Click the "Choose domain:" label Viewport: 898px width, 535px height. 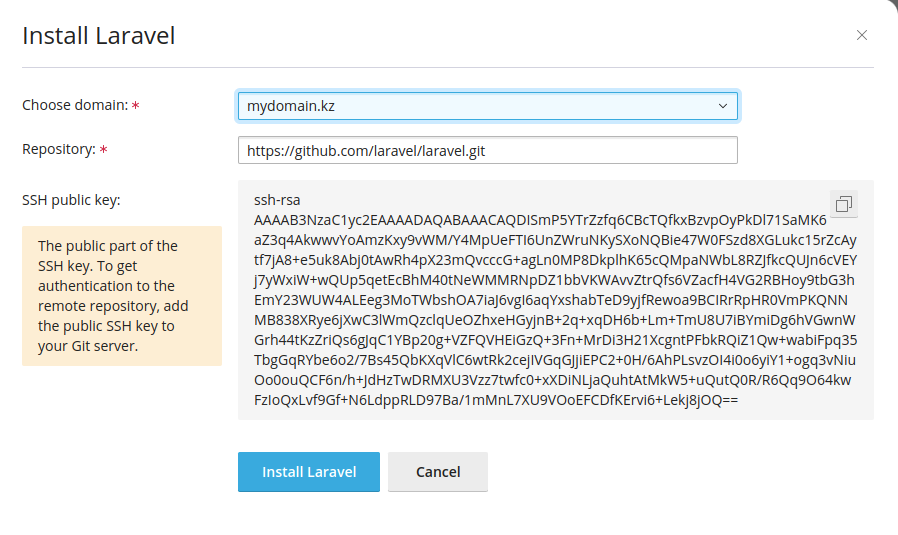[75, 105]
